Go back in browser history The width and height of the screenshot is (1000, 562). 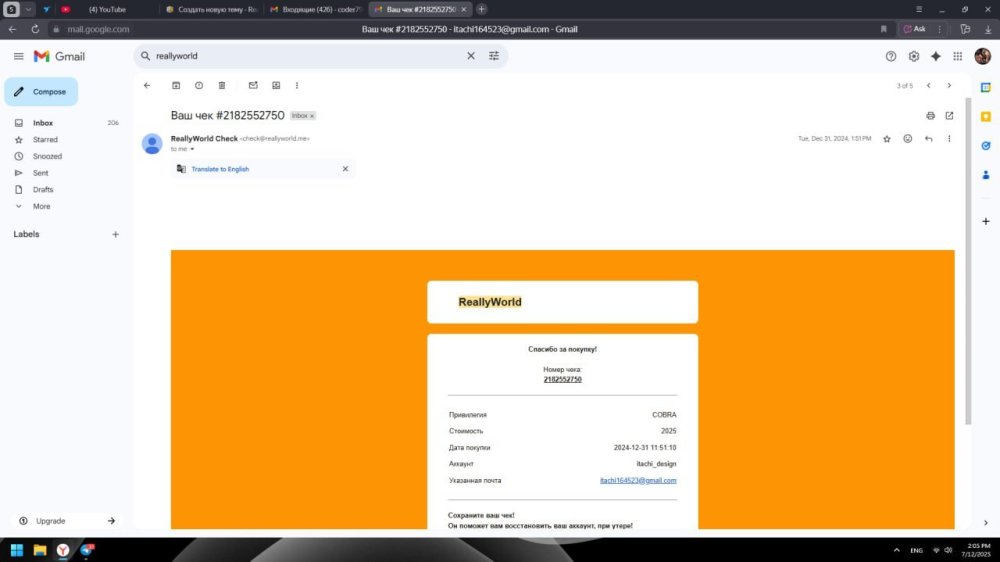(12, 29)
